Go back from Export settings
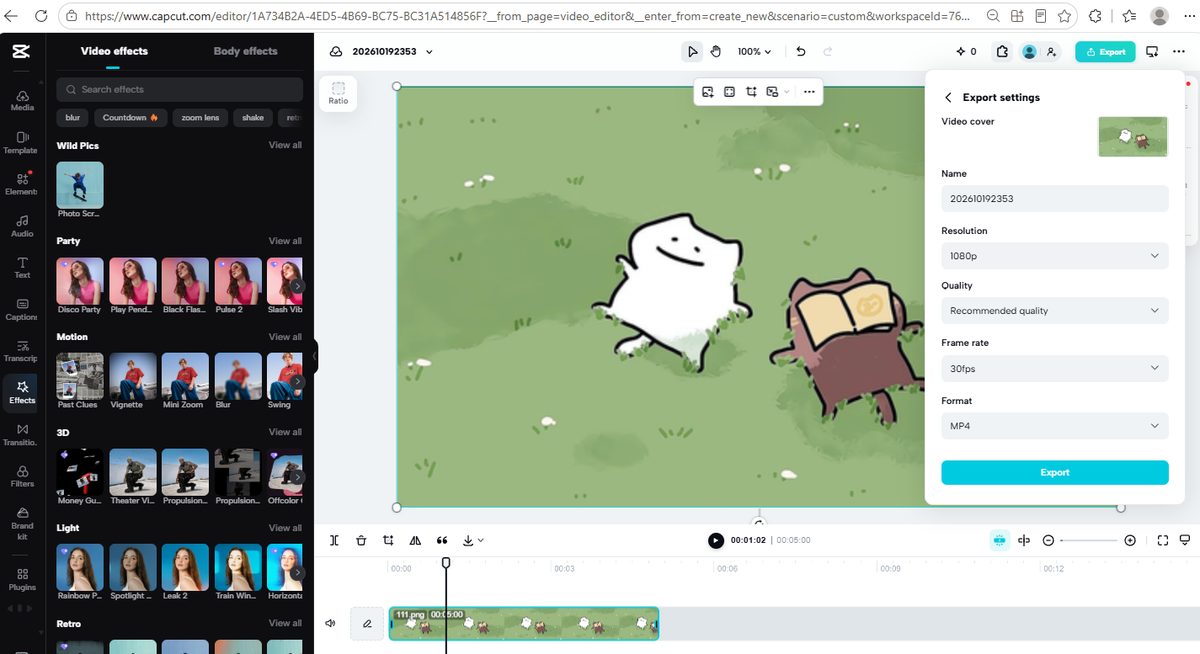1200x654 pixels. tap(948, 98)
